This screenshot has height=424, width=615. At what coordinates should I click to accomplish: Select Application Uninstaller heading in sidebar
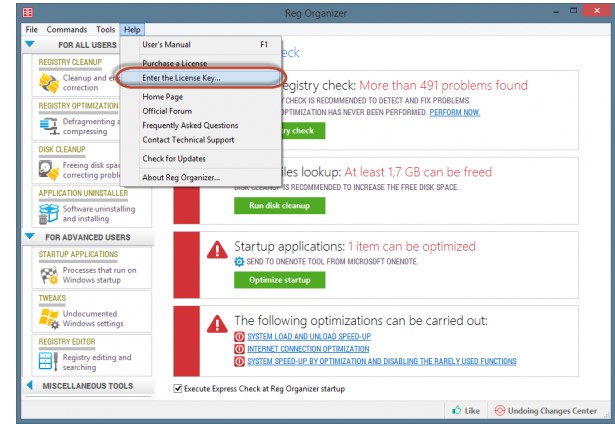tap(83, 193)
